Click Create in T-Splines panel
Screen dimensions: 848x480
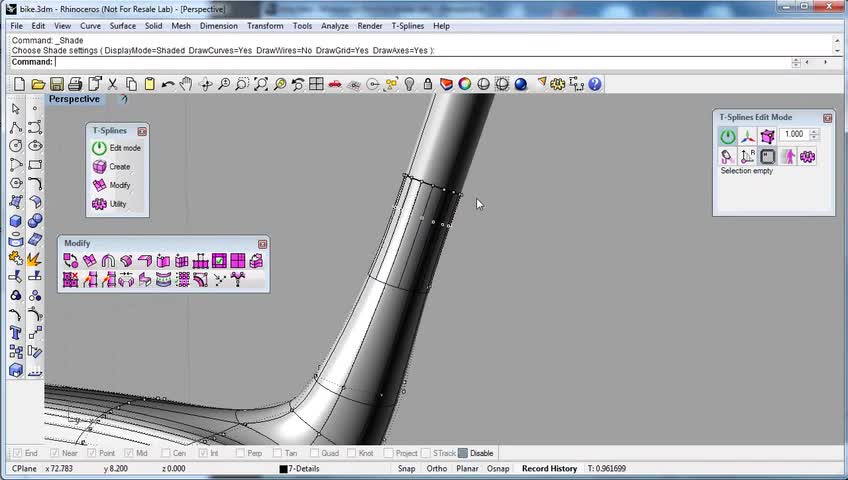pos(111,166)
